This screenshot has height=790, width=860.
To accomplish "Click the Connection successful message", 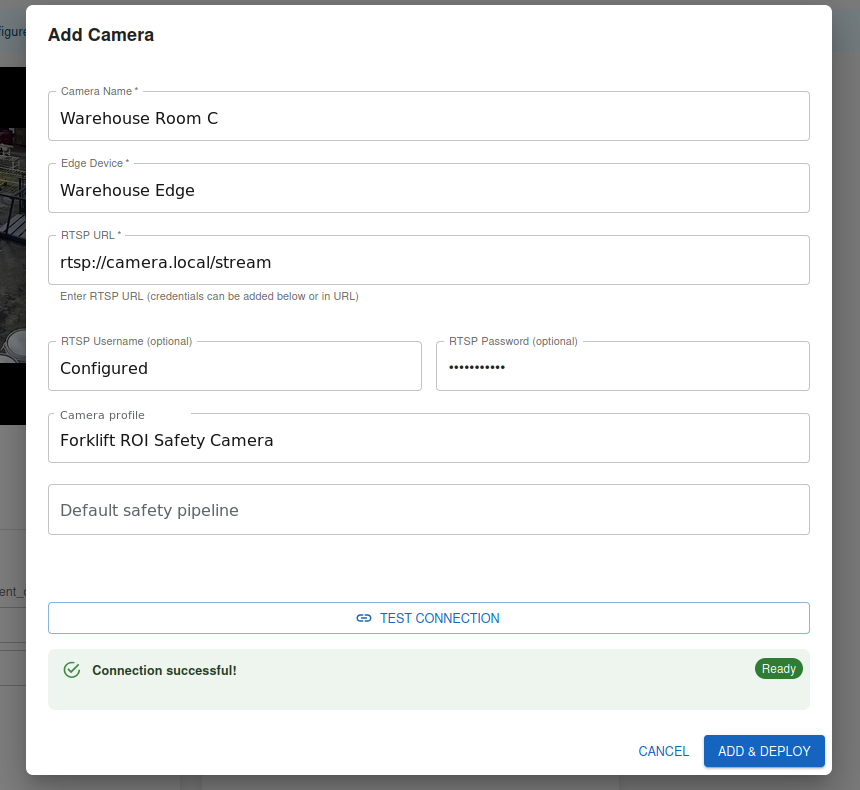I will click(164, 670).
